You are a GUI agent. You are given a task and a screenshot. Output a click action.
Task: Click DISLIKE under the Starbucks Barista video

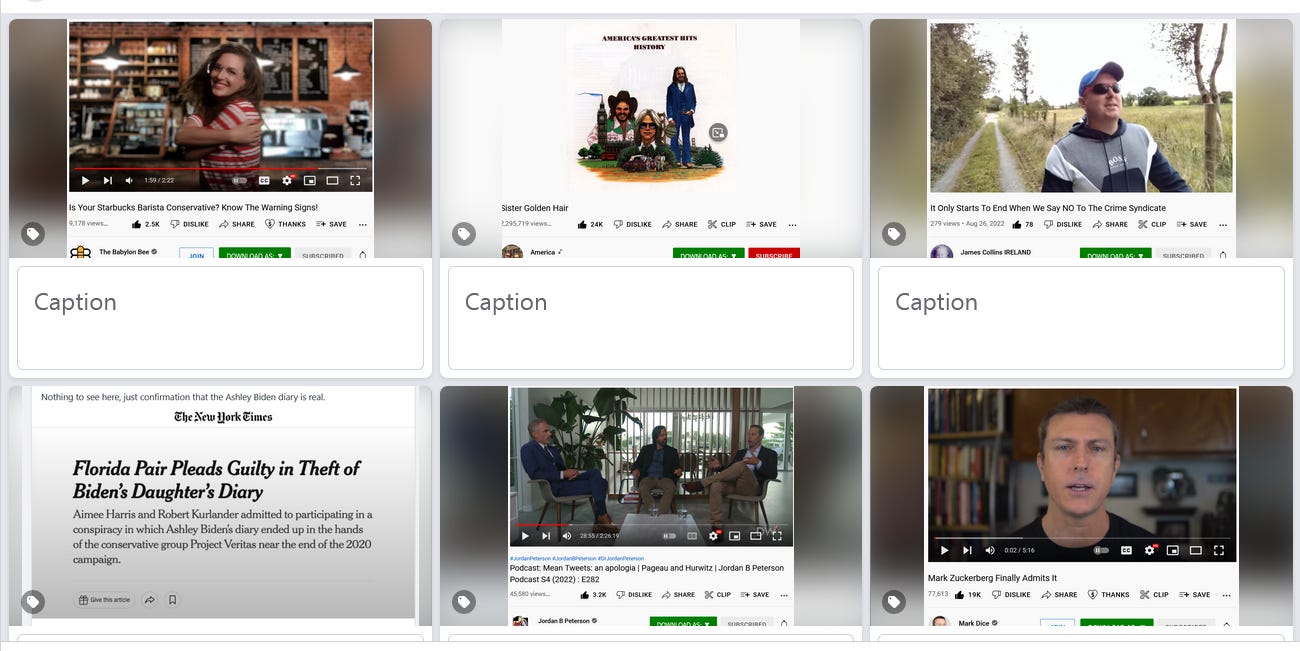189,224
